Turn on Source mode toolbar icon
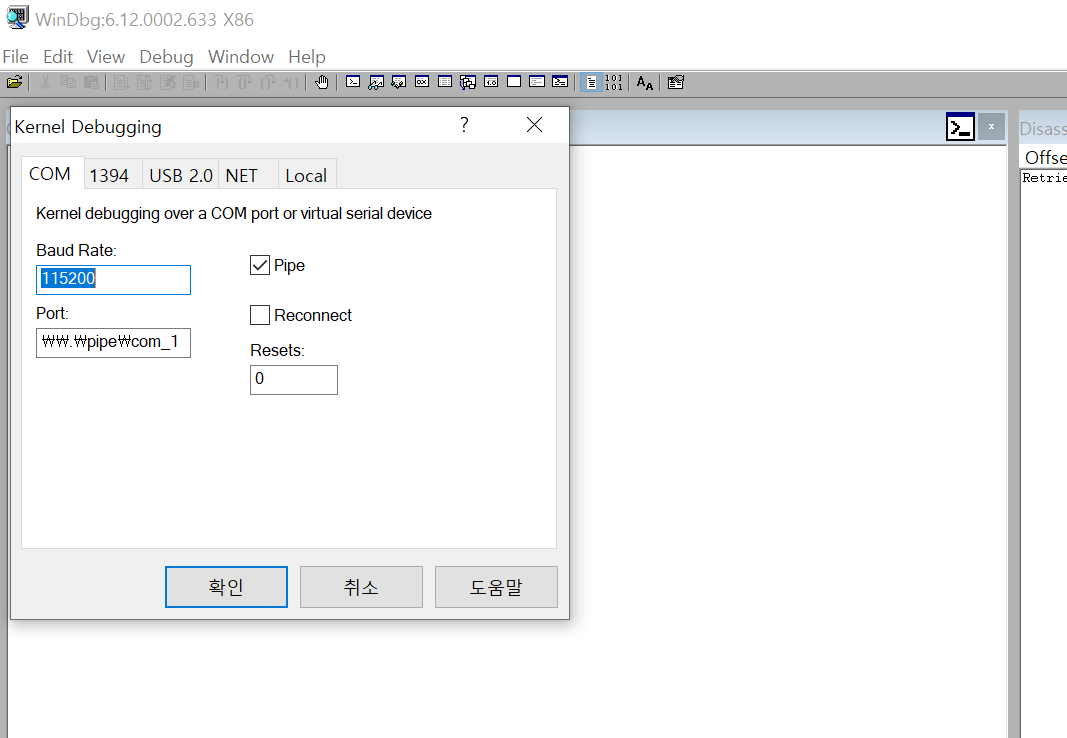 (x=591, y=82)
